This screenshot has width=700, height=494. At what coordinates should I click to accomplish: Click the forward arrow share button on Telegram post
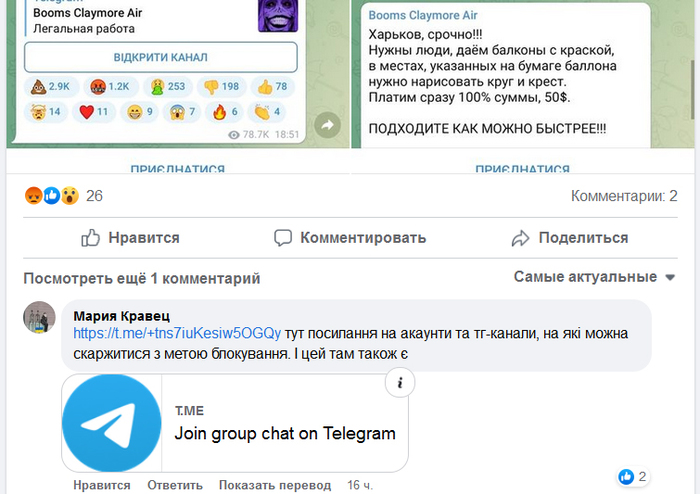327,125
